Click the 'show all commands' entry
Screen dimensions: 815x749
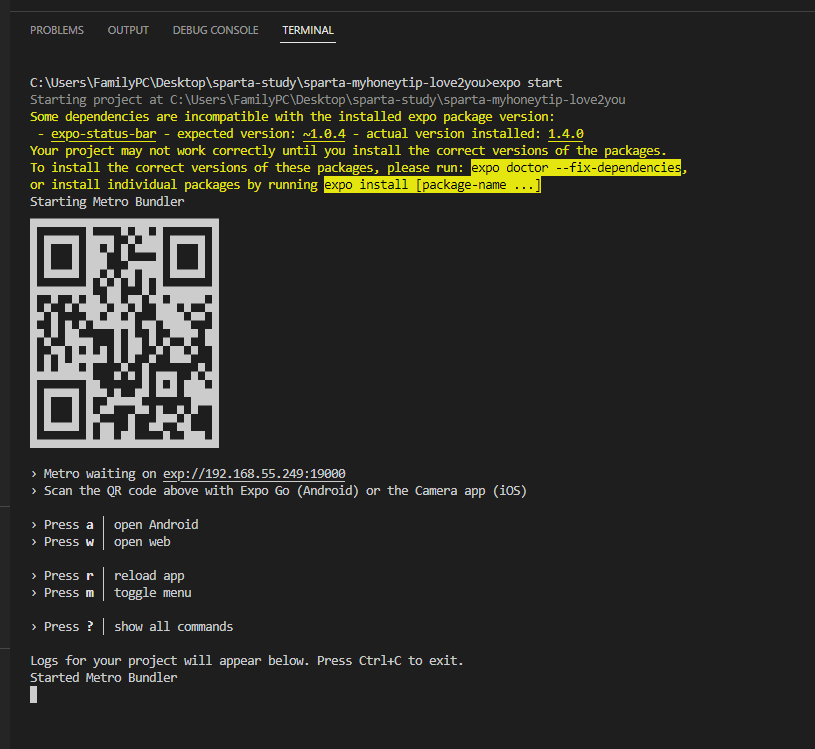[x=174, y=627]
